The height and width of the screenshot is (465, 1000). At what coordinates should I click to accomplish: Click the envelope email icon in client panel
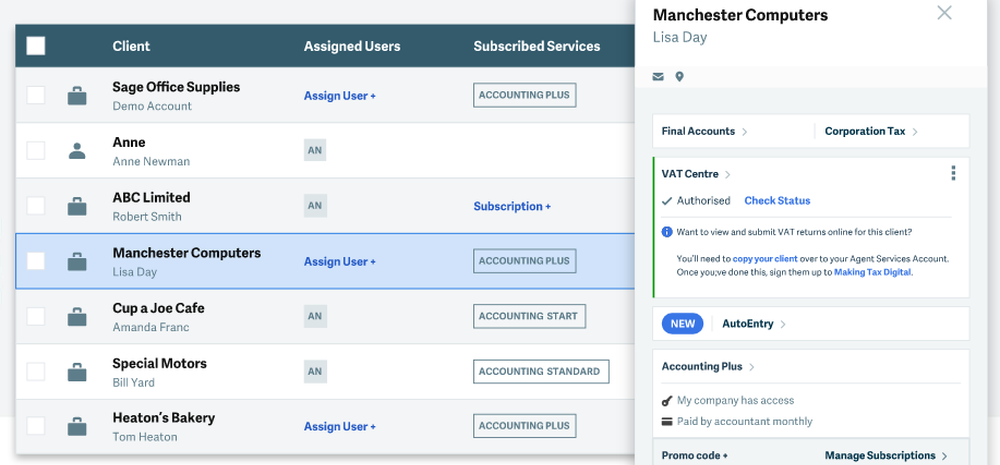pos(658,77)
